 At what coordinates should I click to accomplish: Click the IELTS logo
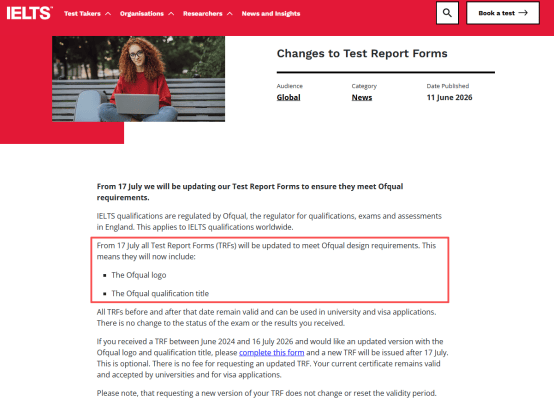pos(29,13)
